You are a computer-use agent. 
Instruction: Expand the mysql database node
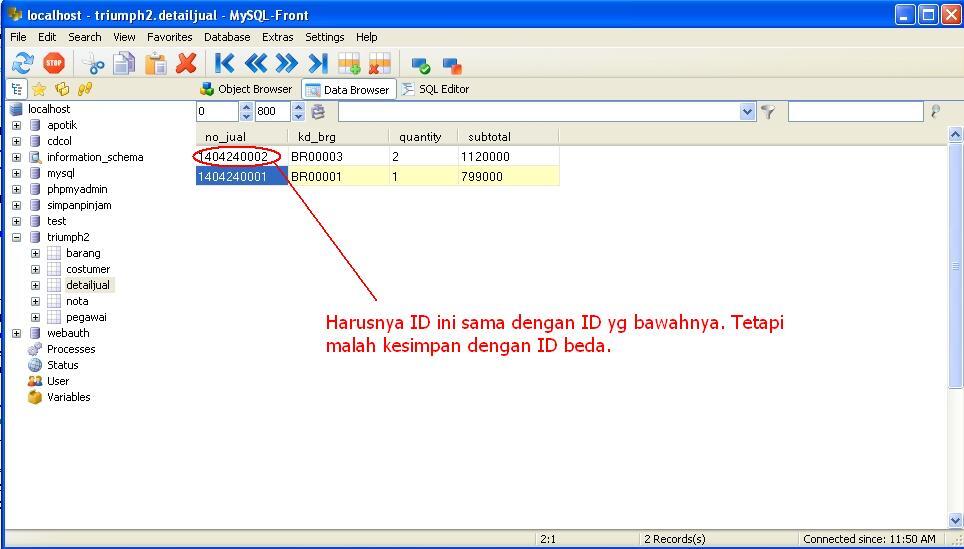click(x=17, y=173)
